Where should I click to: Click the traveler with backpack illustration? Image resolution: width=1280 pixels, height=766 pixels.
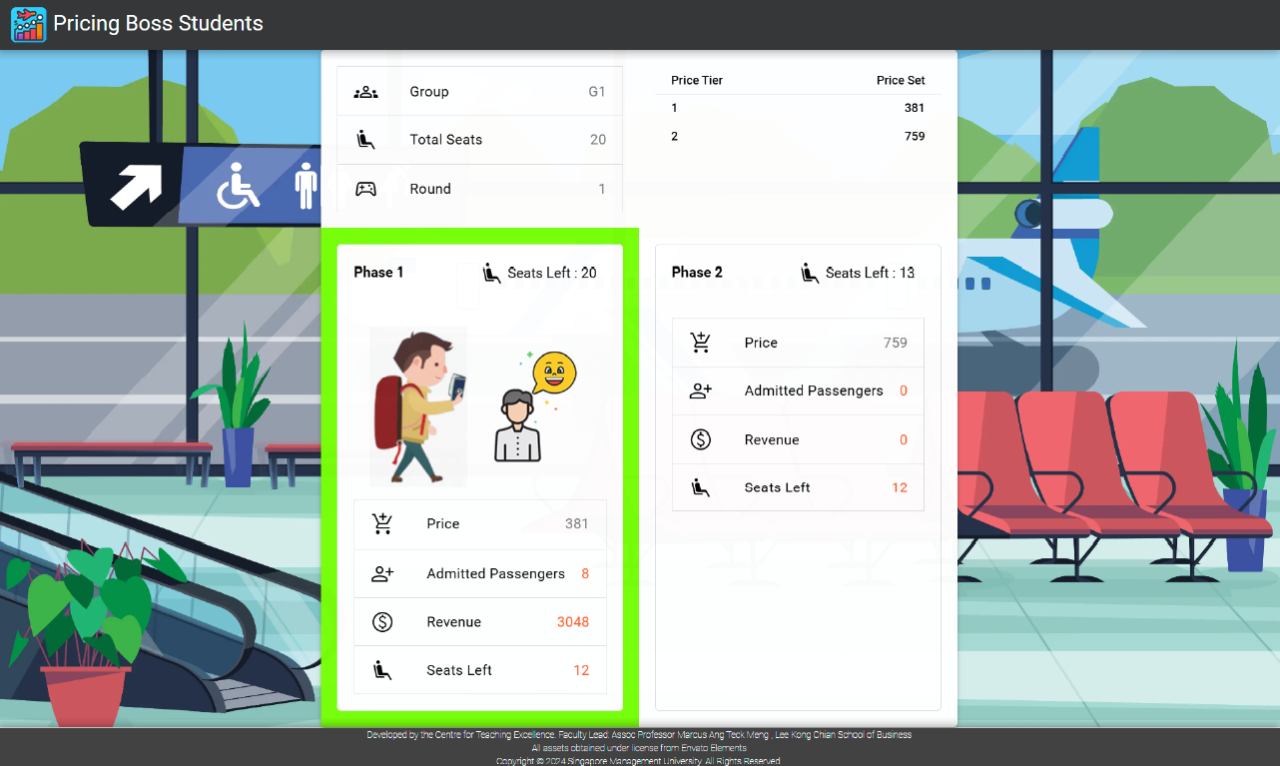click(418, 406)
